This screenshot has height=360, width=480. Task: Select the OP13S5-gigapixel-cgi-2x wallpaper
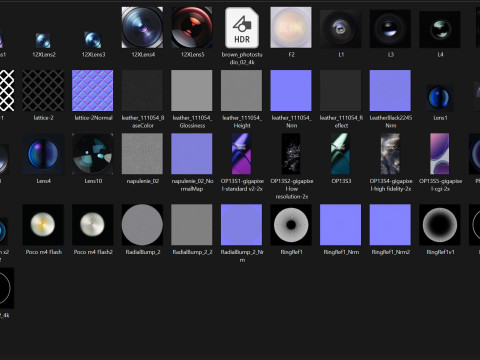(440, 154)
